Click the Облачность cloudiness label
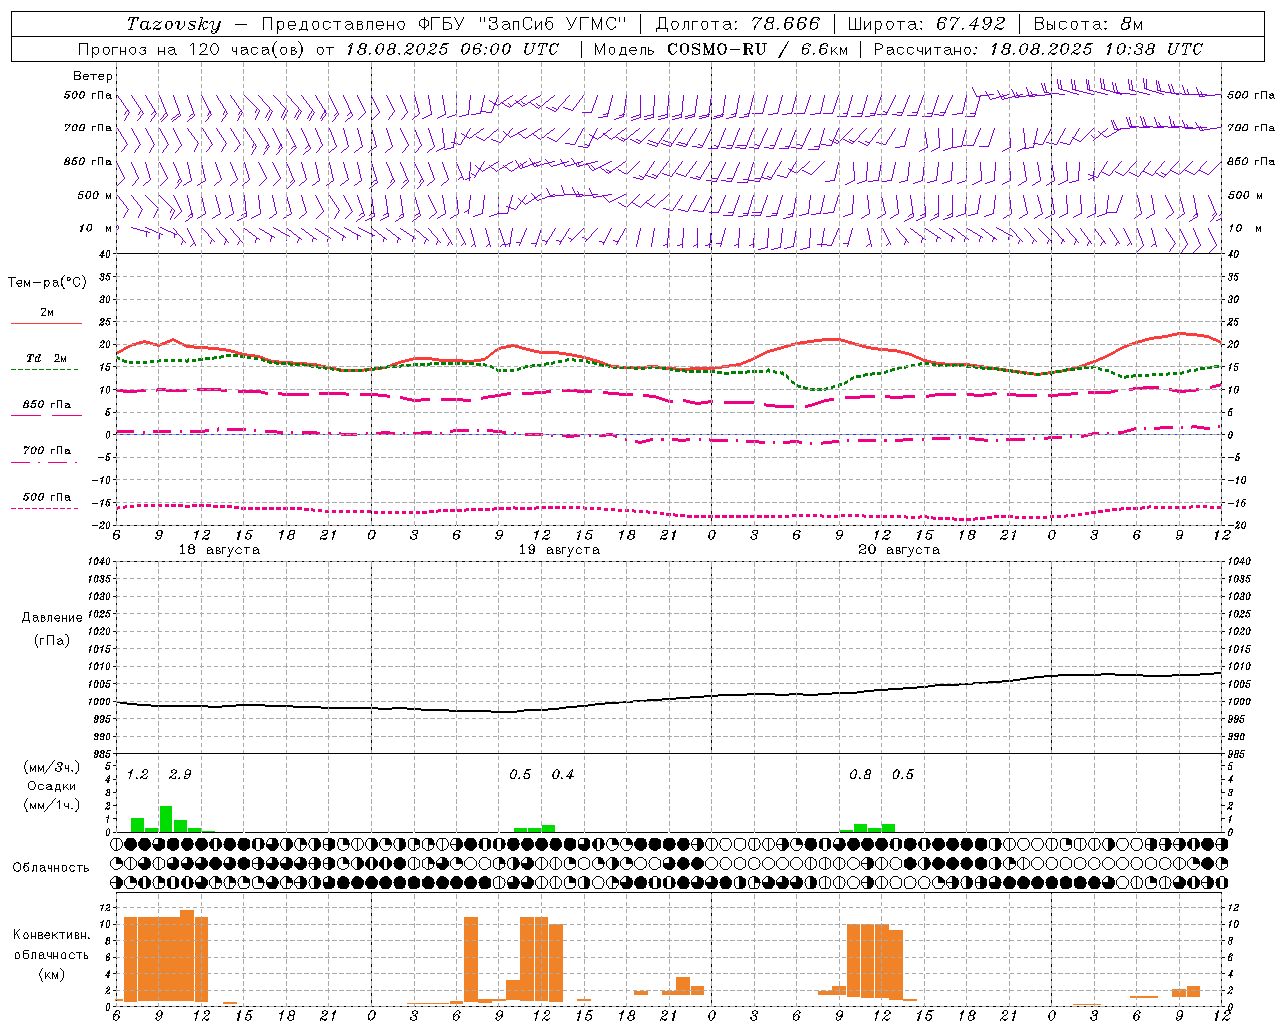This screenshot has height=1024, width=1280. [51, 868]
